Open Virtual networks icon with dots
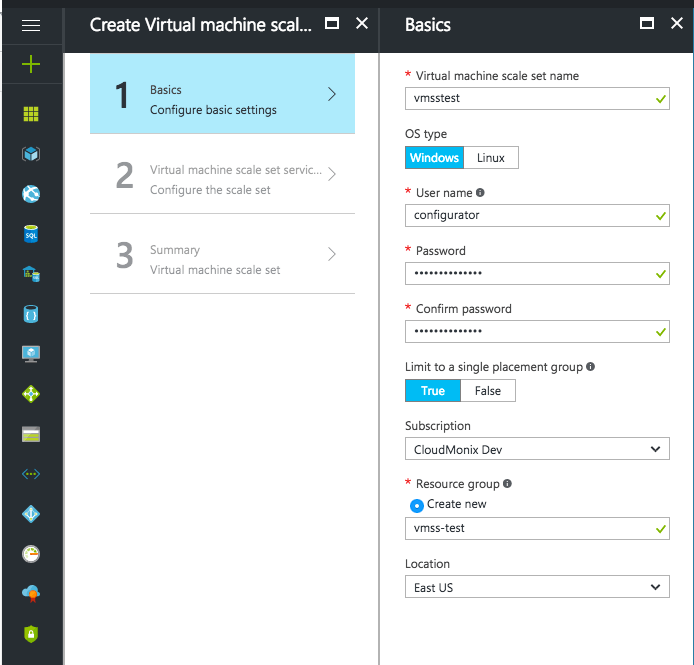 [x=31, y=474]
